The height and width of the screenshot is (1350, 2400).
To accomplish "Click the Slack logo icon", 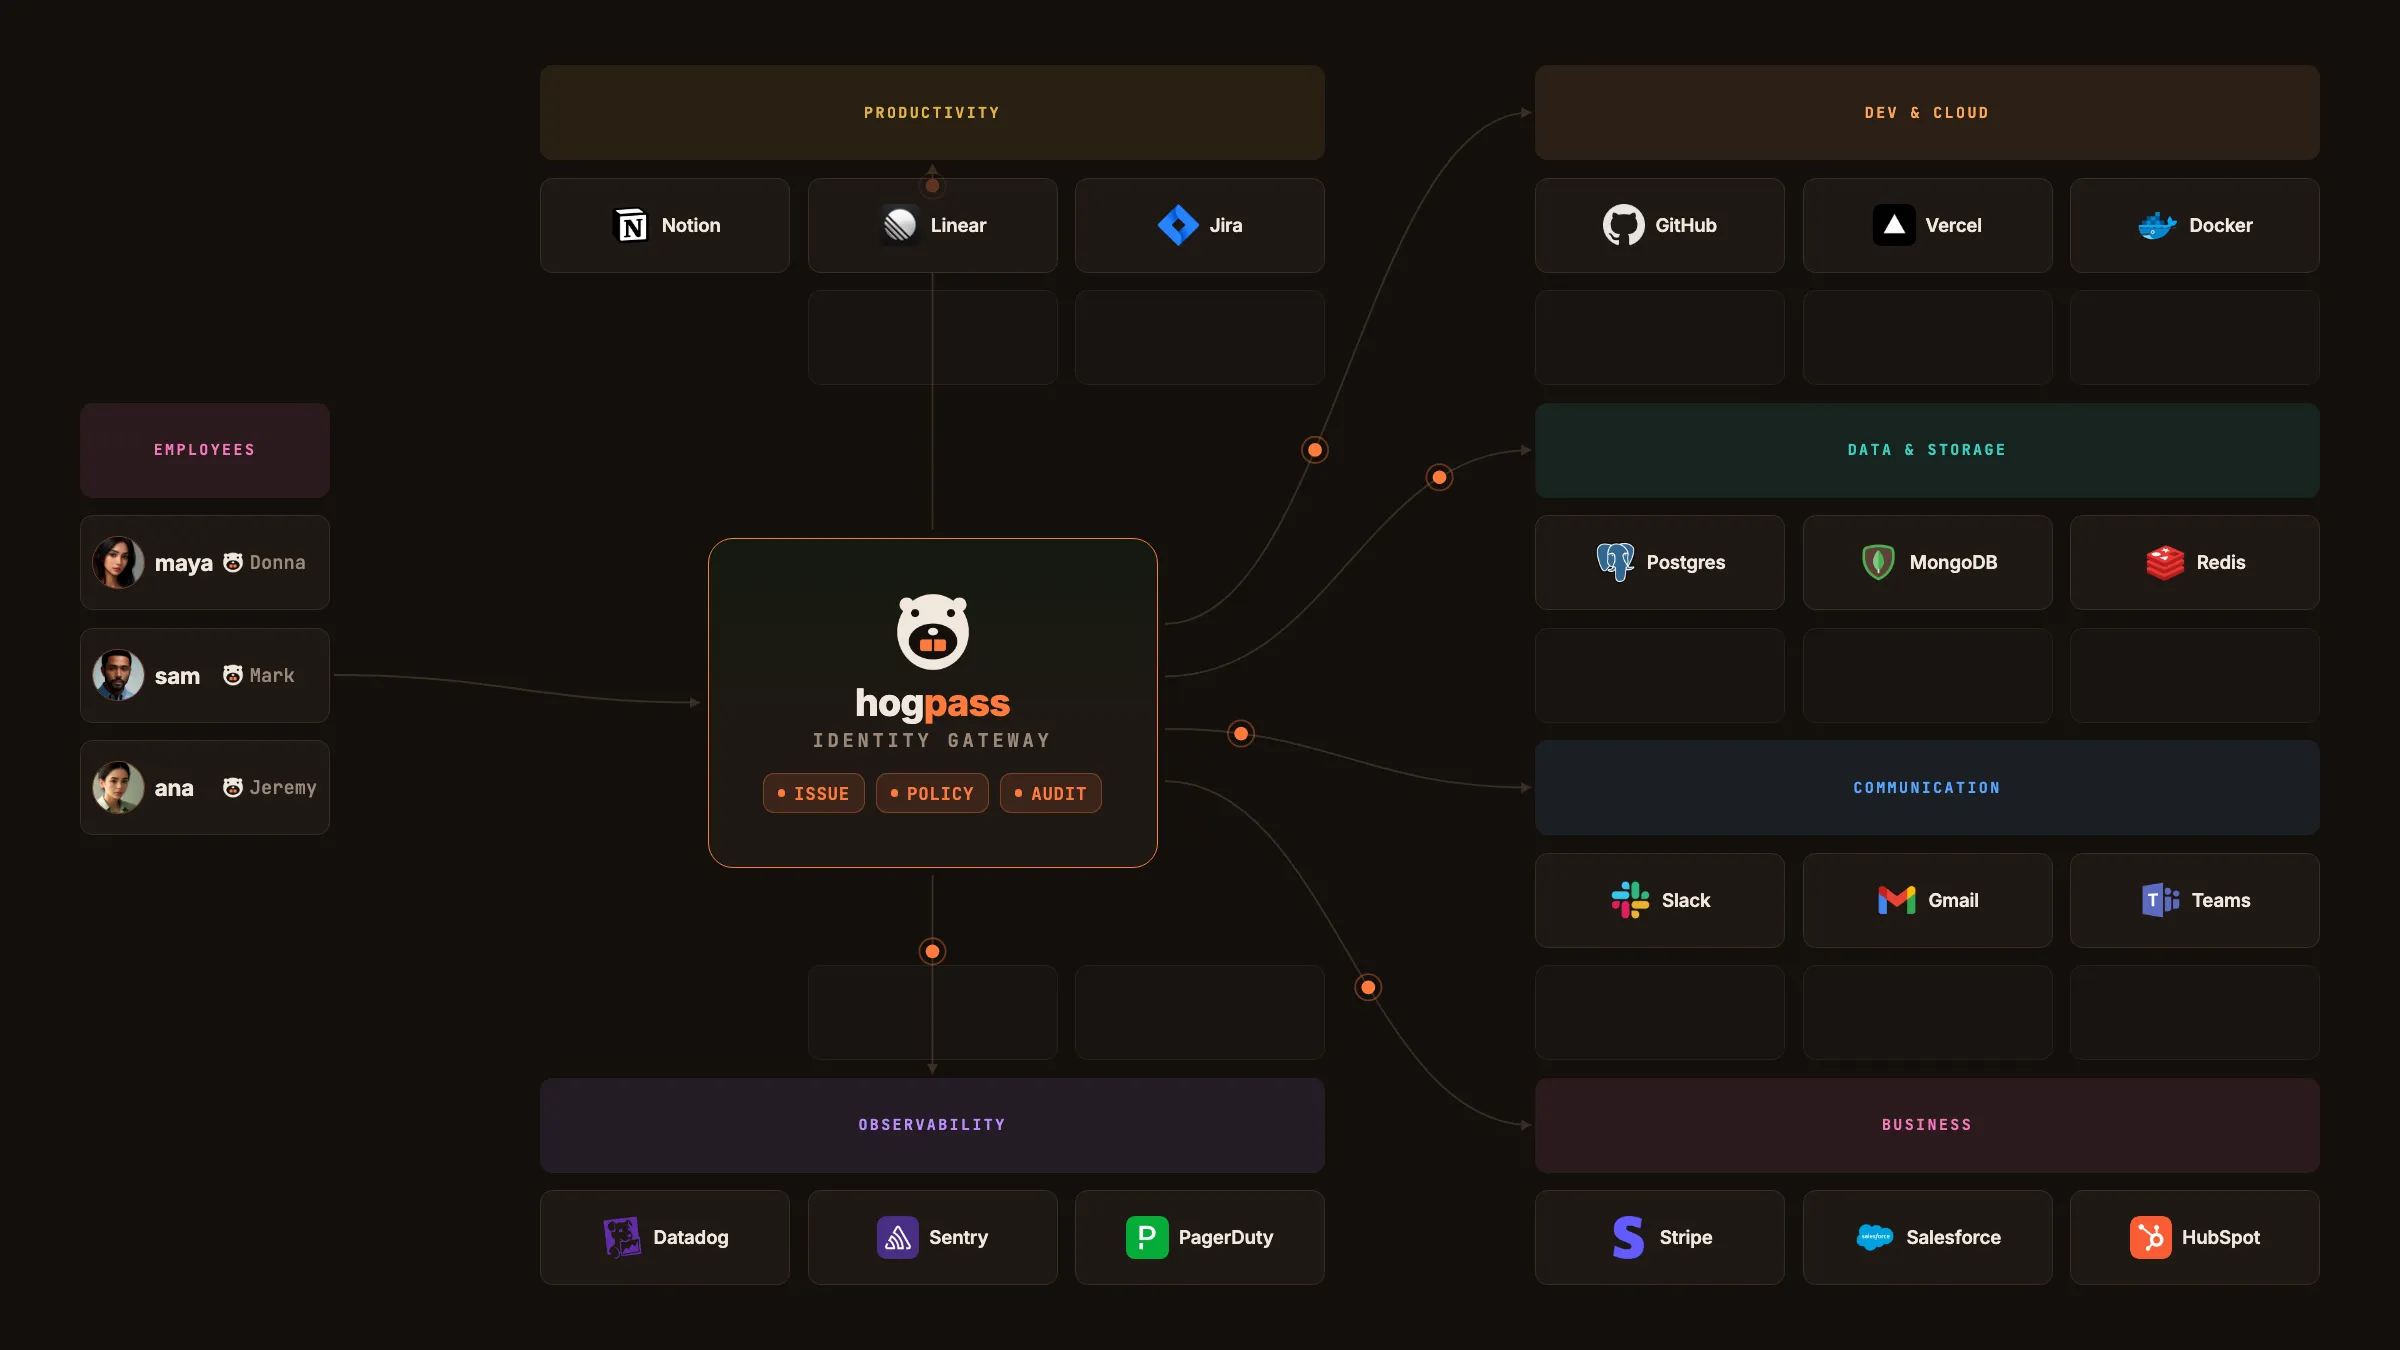I will pos(1631,900).
